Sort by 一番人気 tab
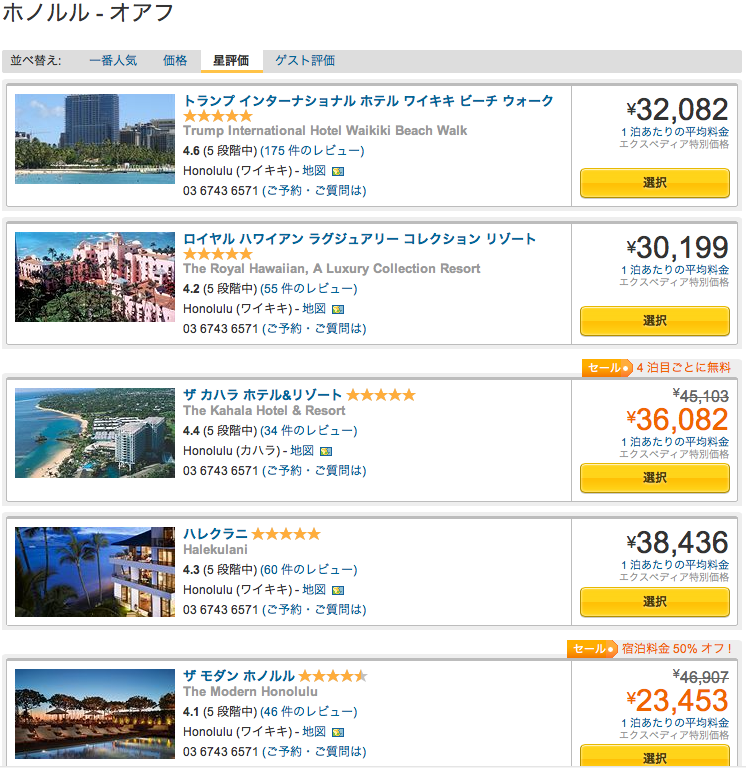This screenshot has width=746, height=768. (x=113, y=61)
